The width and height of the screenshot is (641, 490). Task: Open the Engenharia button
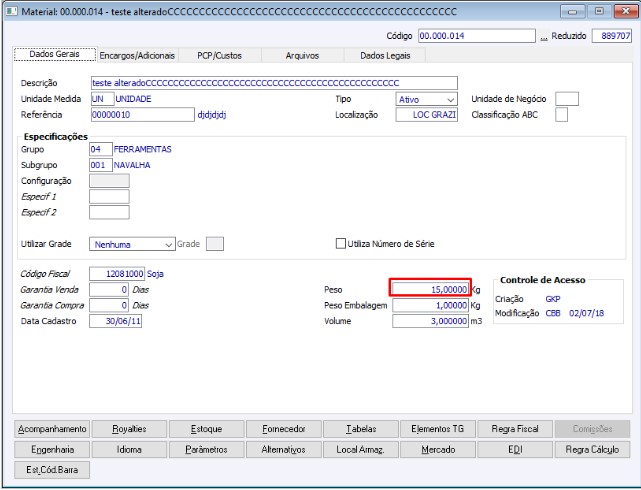(x=52, y=450)
